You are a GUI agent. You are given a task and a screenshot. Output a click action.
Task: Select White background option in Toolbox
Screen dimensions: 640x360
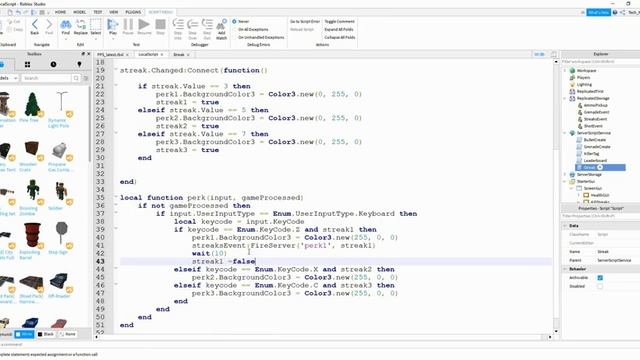24,334
